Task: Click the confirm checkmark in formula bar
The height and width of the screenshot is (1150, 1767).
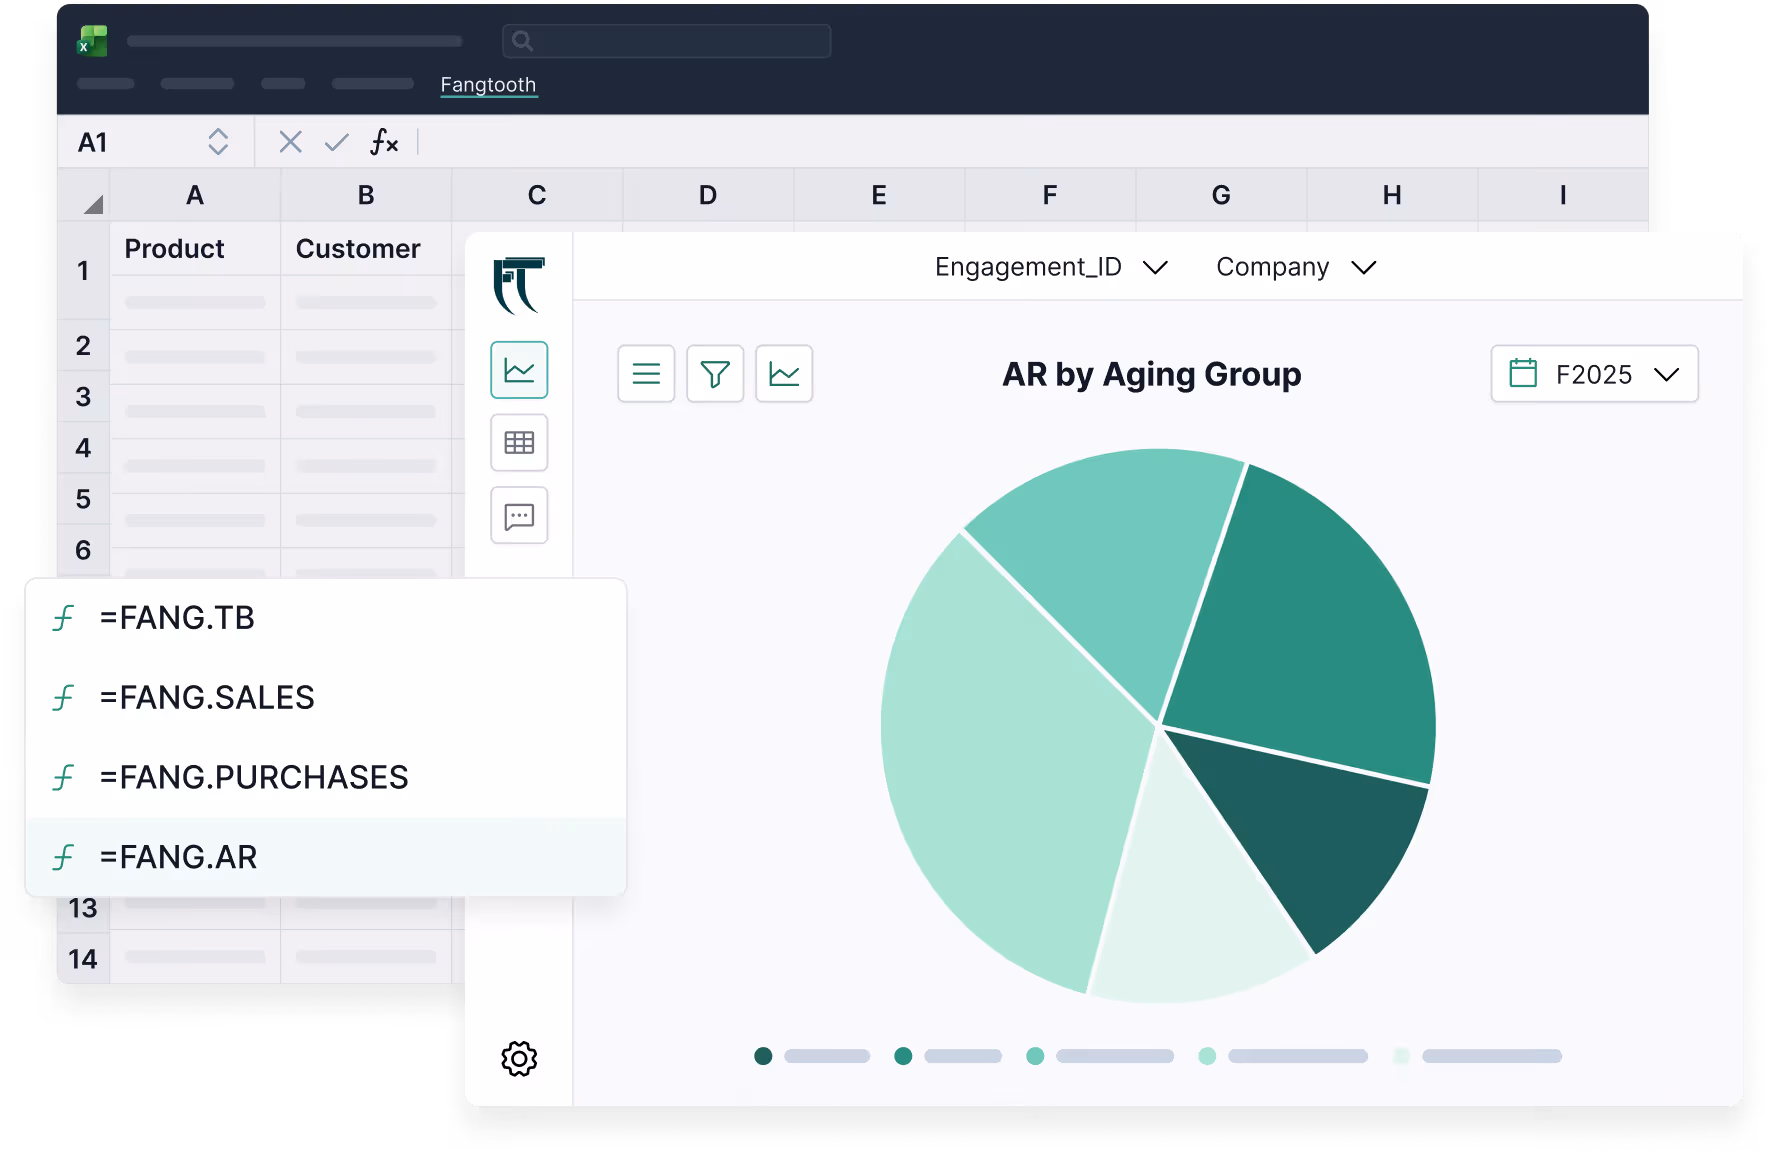Action: tap(337, 142)
